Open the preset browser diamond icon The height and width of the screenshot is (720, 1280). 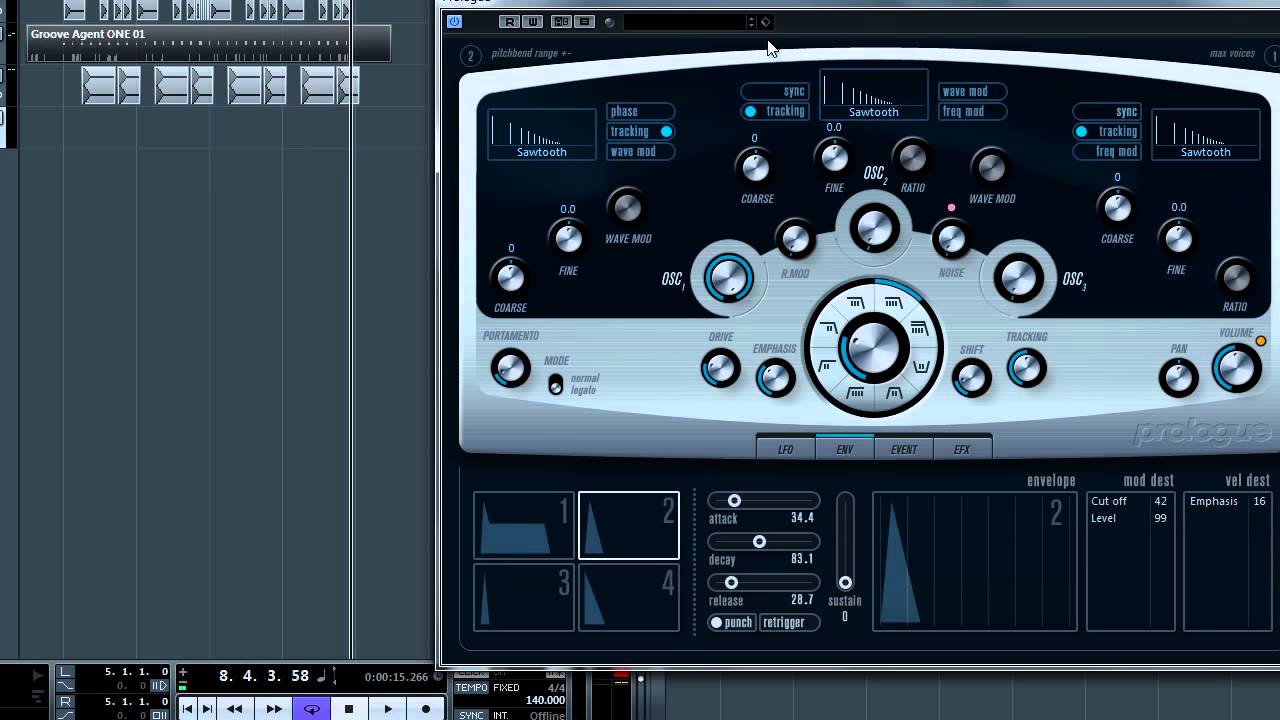pyautogui.click(x=765, y=22)
